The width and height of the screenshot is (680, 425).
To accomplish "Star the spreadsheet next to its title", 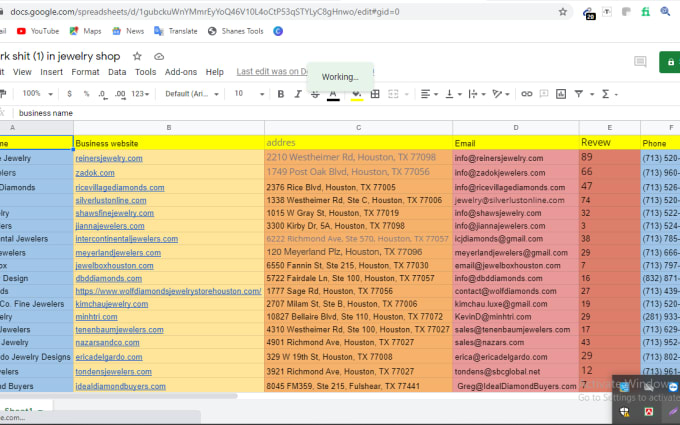I will pyautogui.click(x=137, y=56).
